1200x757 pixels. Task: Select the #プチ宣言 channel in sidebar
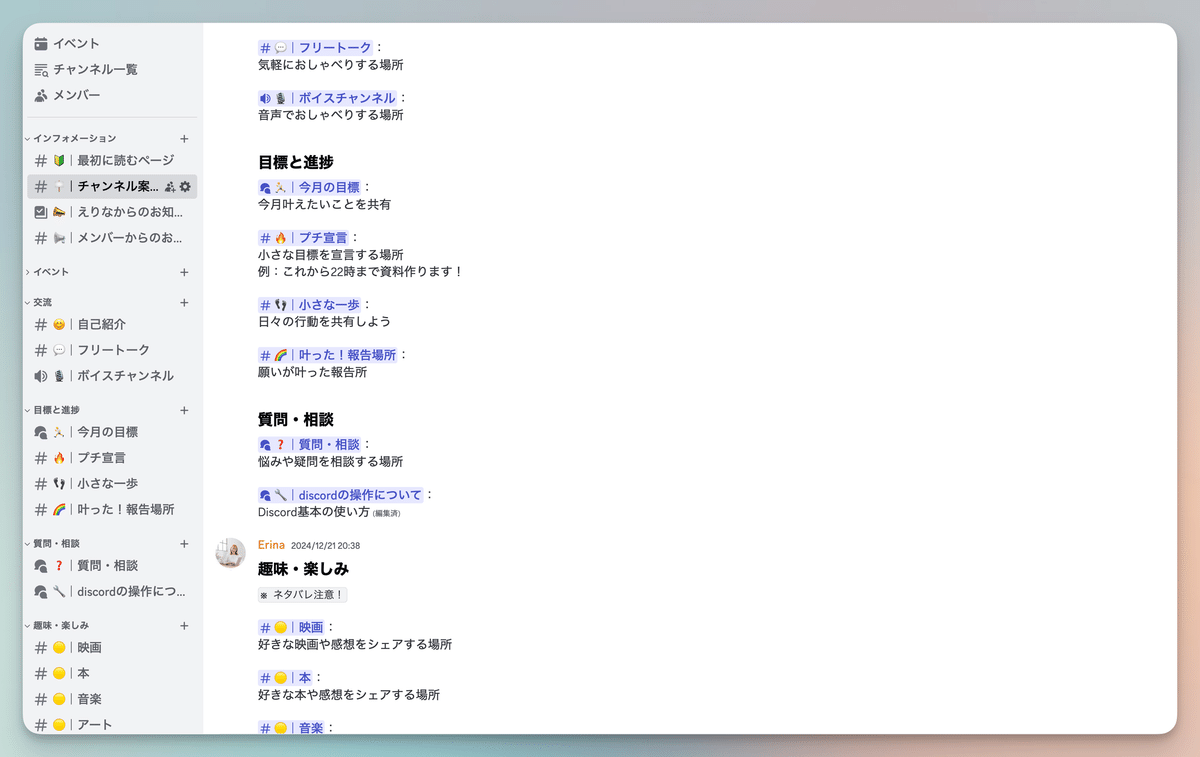pos(80,457)
